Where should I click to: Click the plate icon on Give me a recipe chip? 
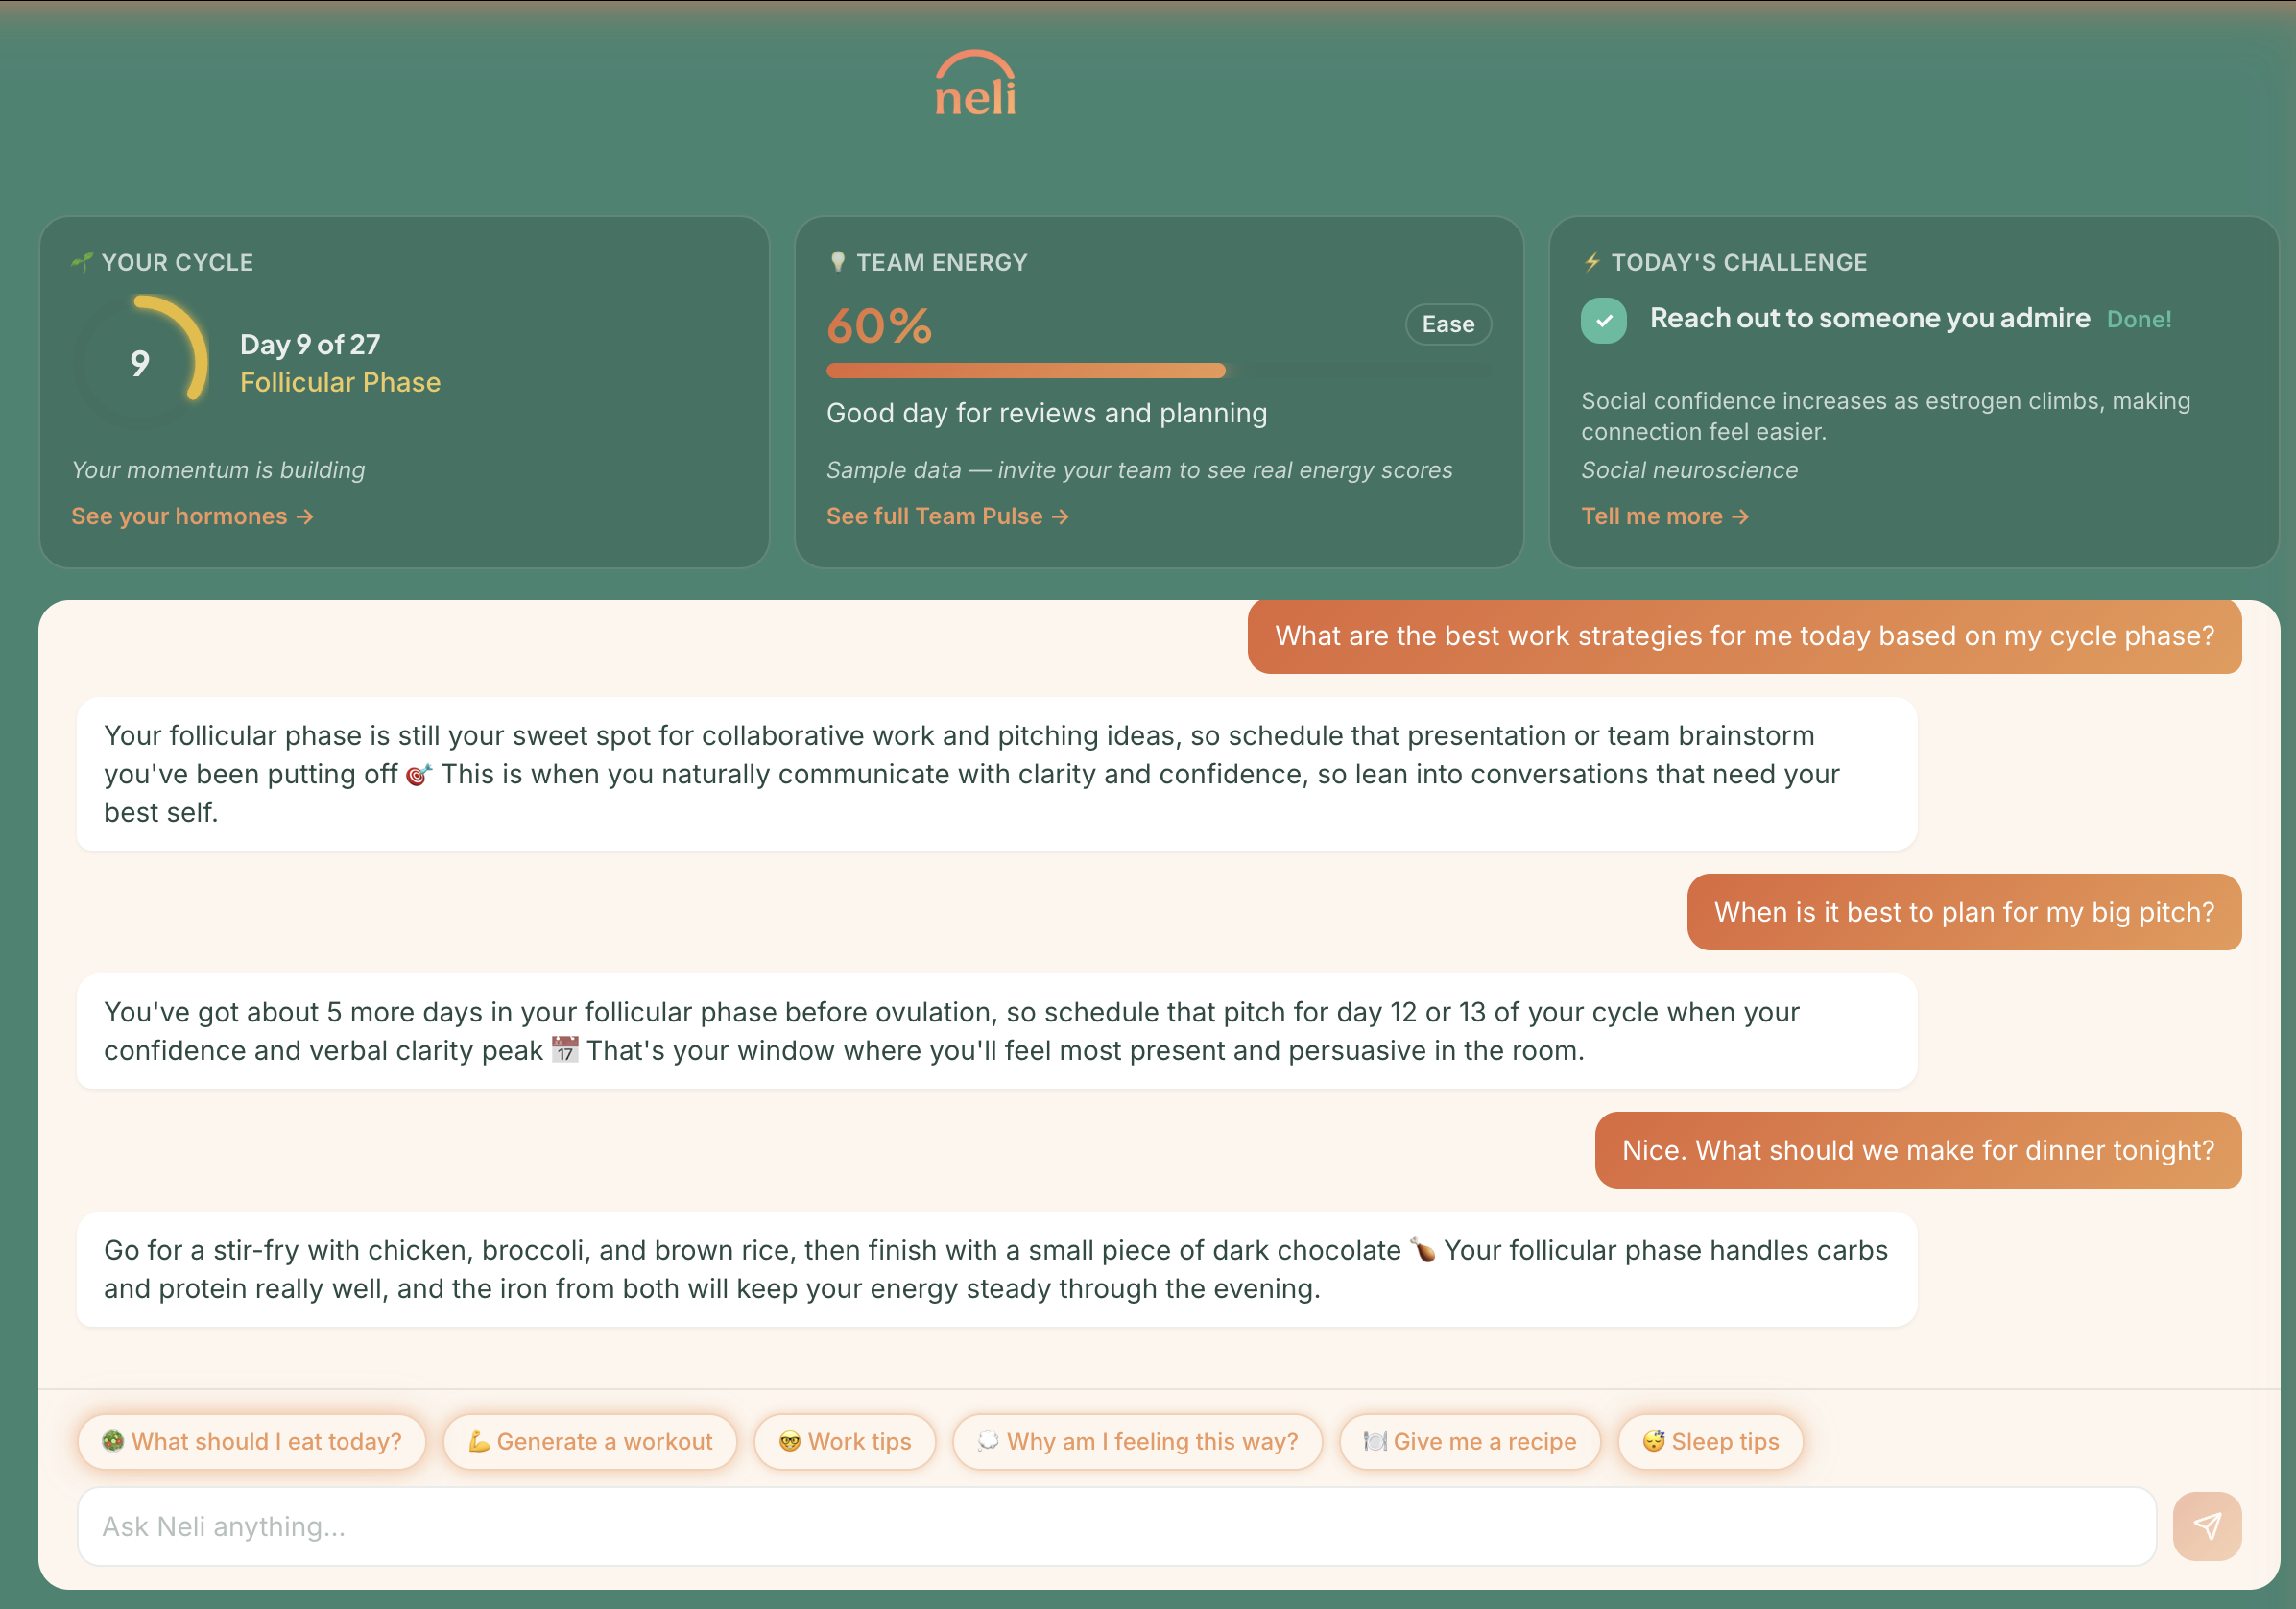tap(1376, 1441)
